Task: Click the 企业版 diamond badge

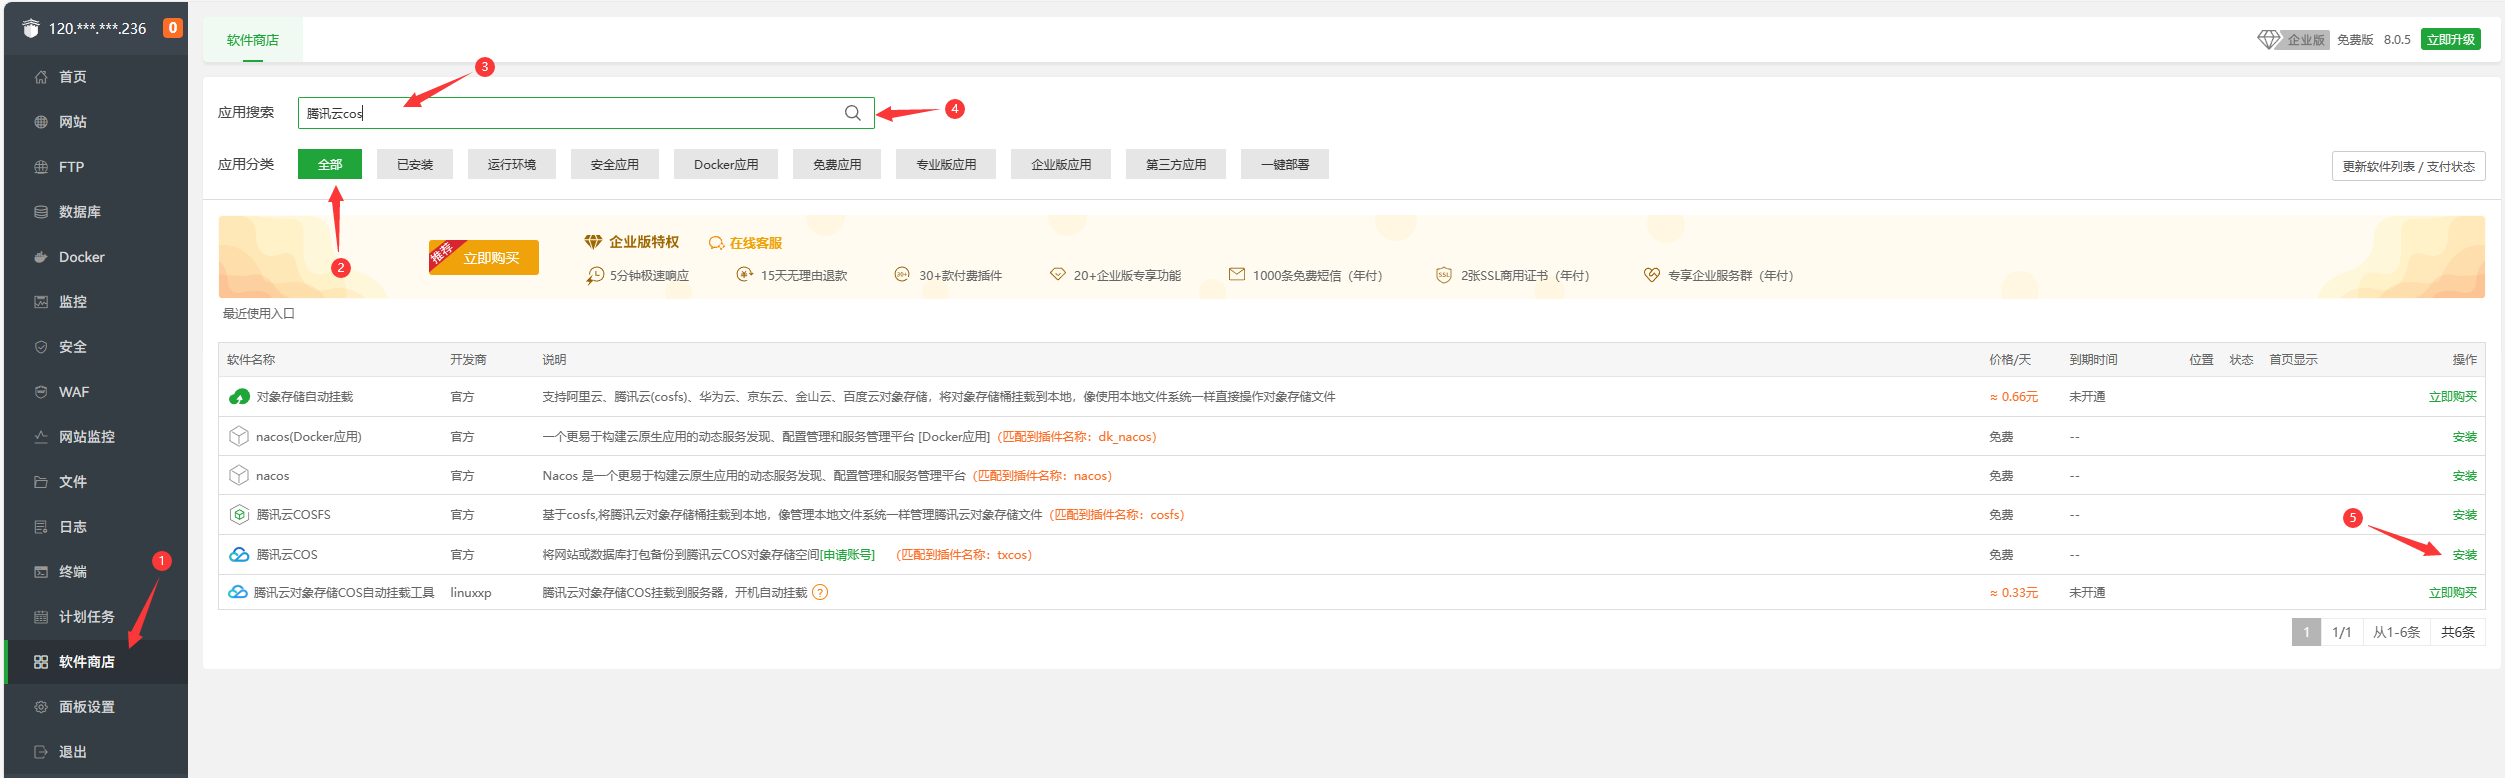Action: tap(2293, 39)
